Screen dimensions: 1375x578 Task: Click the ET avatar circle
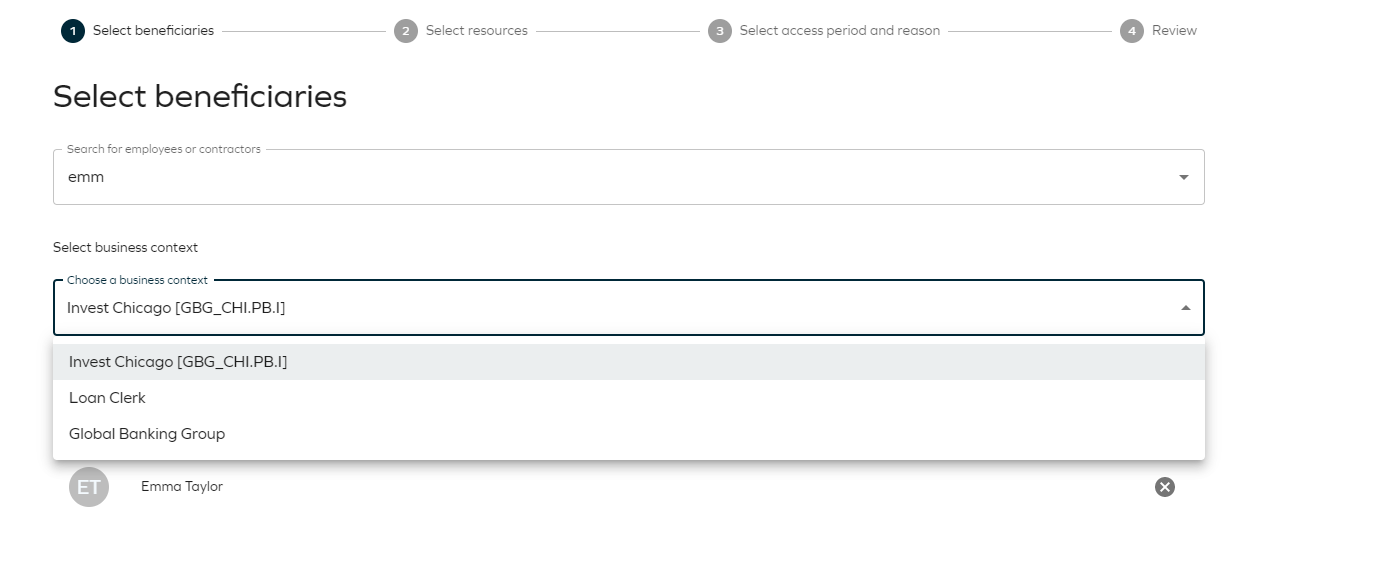[x=89, y=487]
